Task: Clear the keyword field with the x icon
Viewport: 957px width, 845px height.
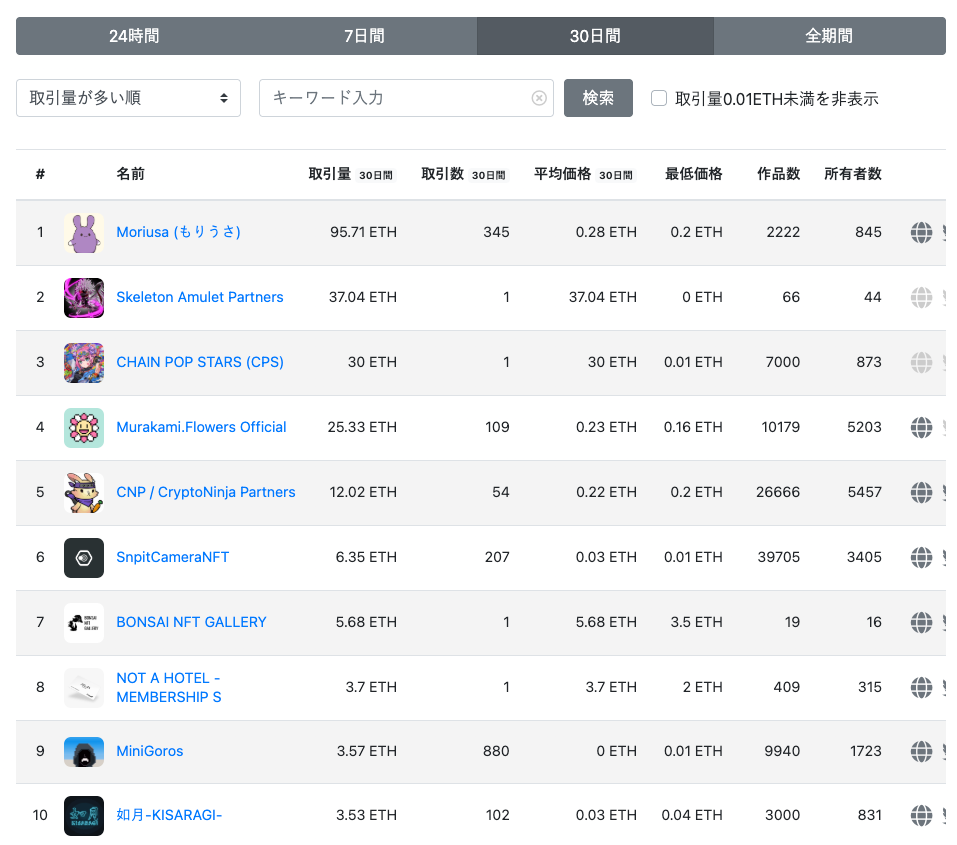Action: tap(538, 98)
